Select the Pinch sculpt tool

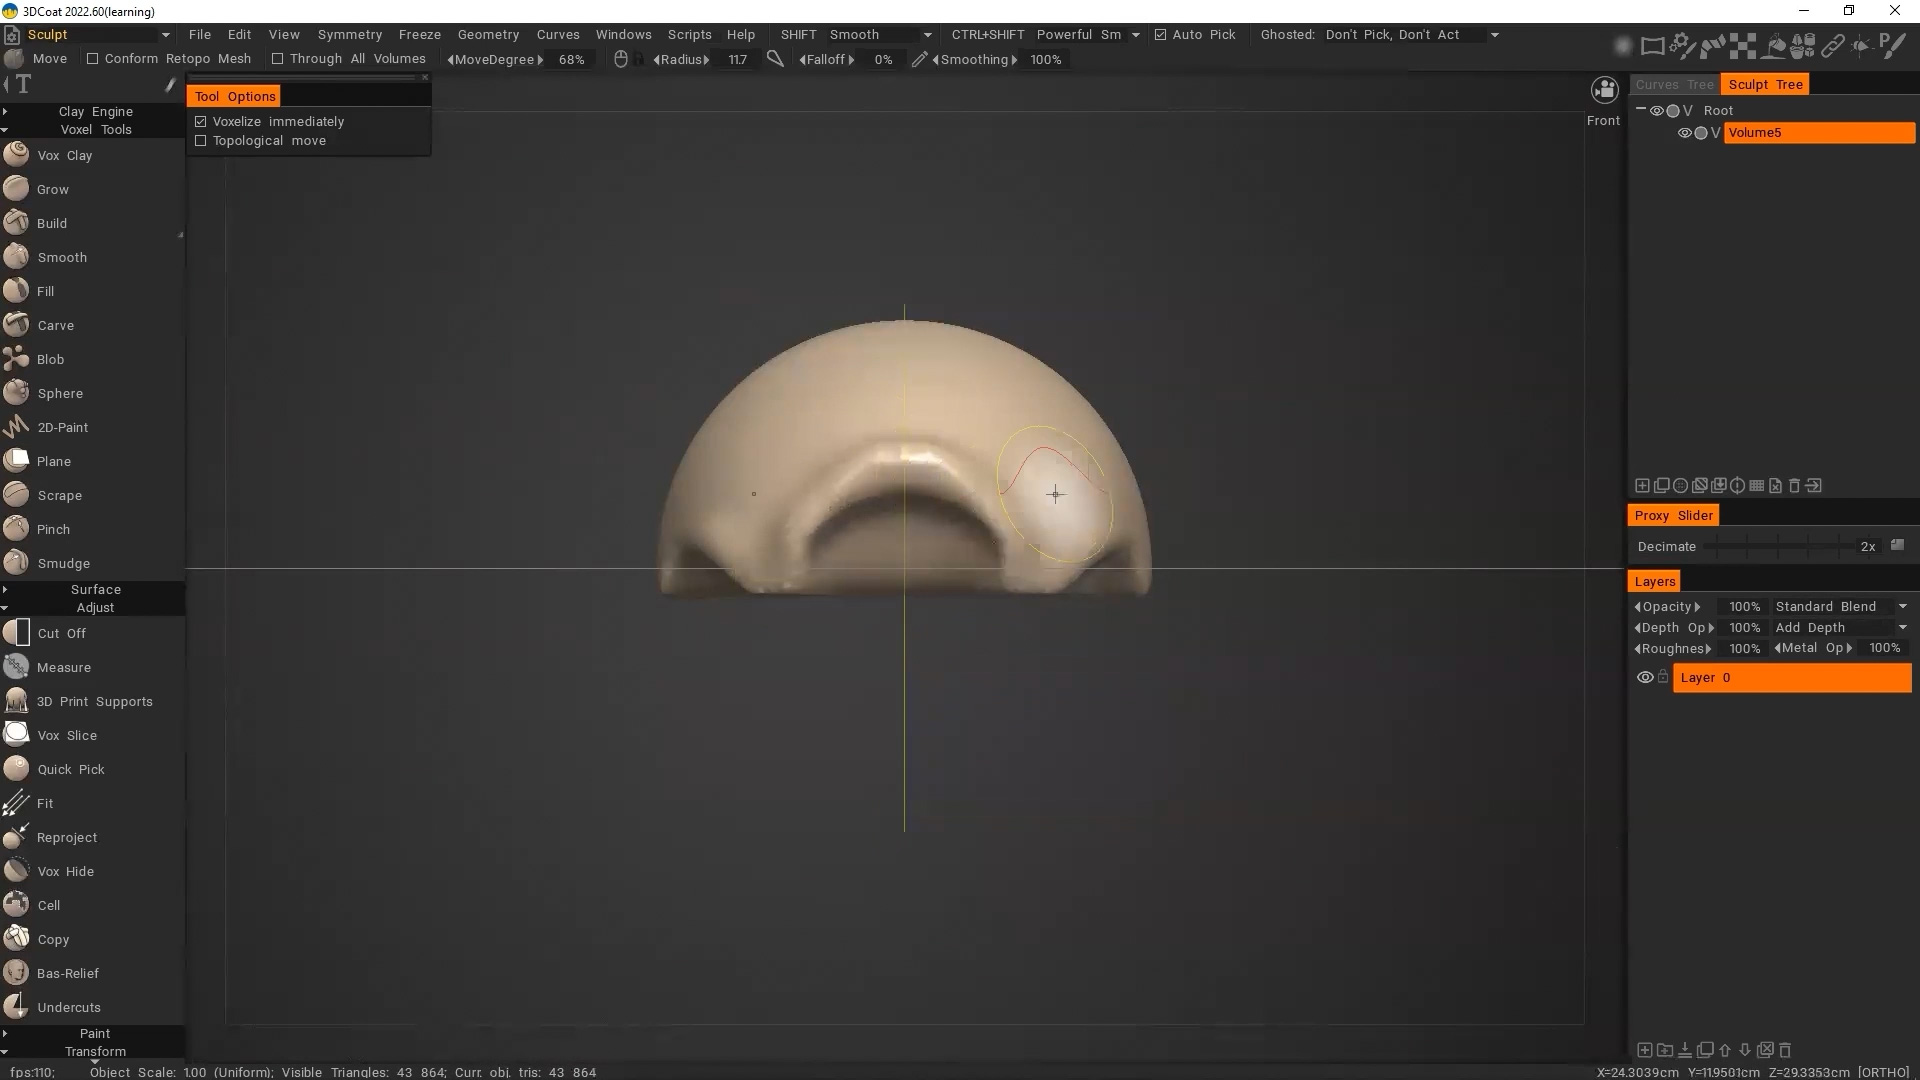click(53, 529)
